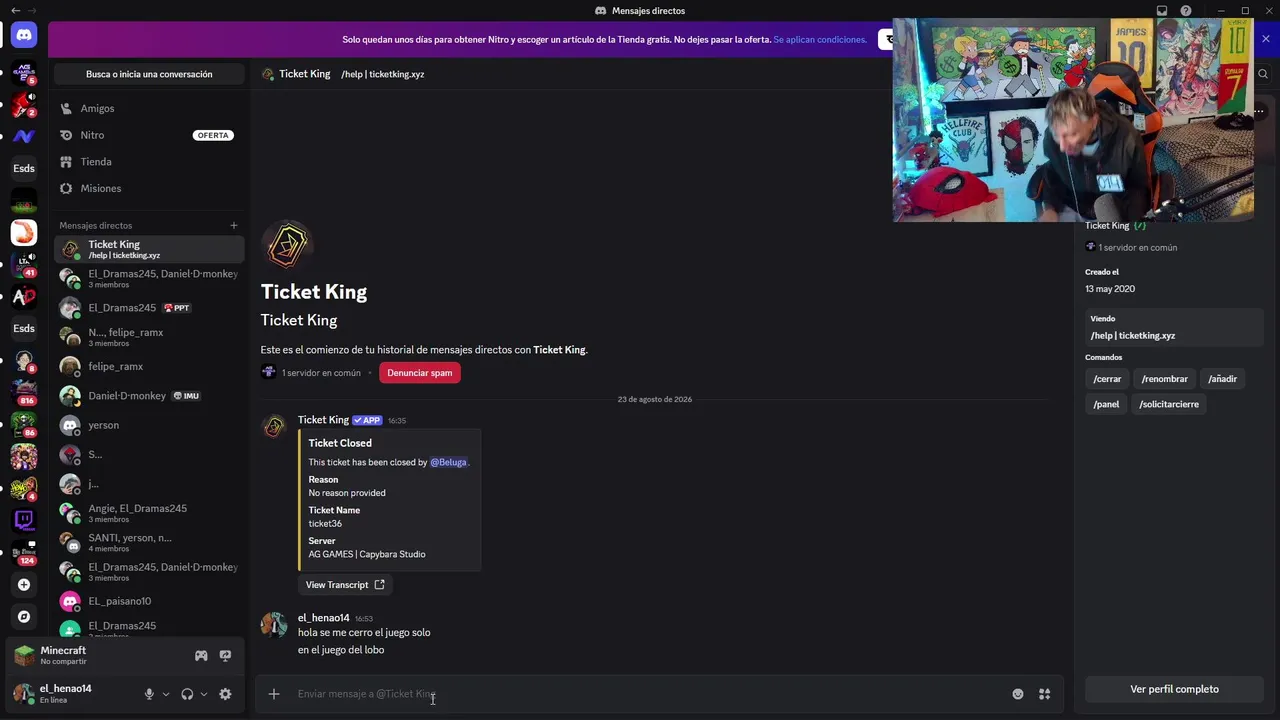Open Tienda shop

pyautogui.click(x=149, y=162)
